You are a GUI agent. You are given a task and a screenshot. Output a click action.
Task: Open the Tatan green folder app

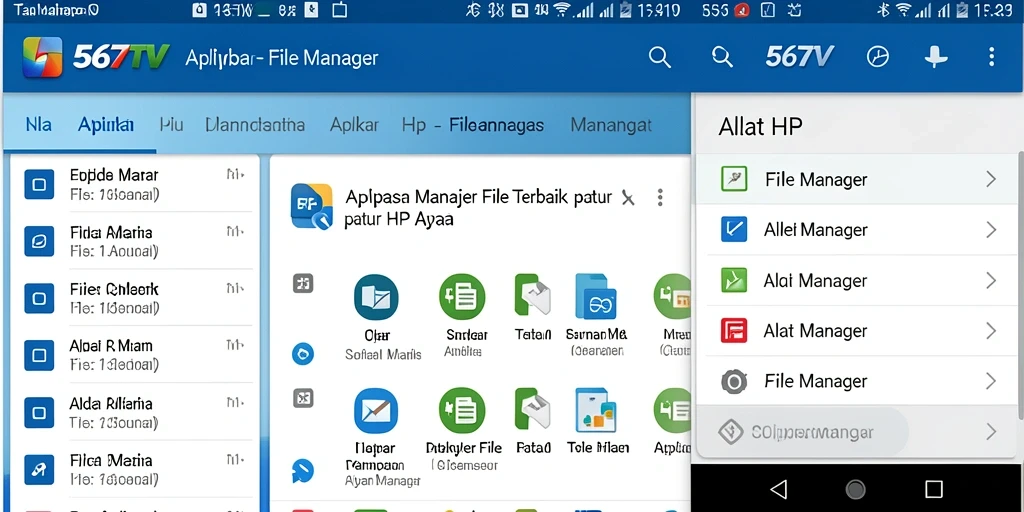point(533,297)
